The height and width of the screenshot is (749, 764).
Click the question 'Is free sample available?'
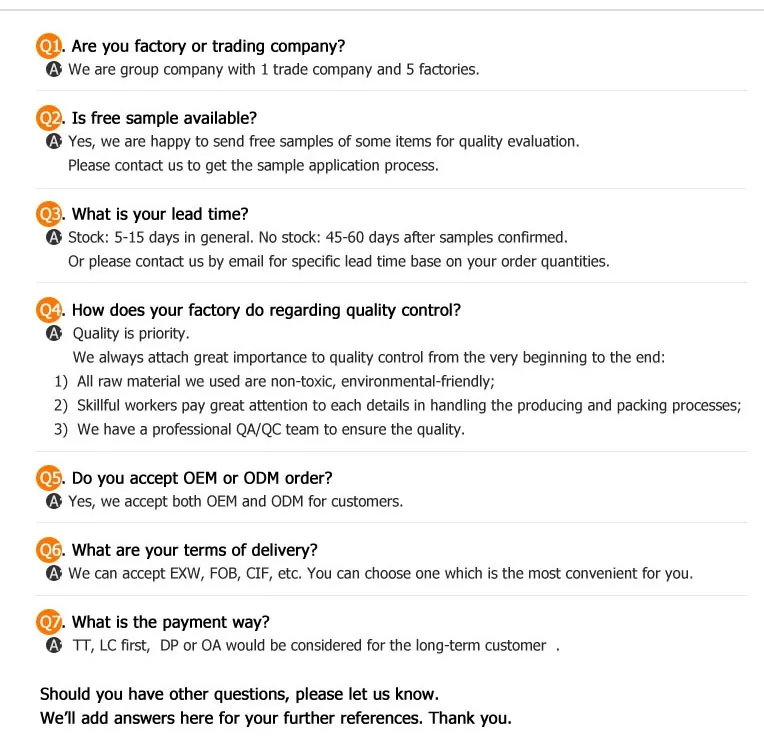(x=164, y=118)
